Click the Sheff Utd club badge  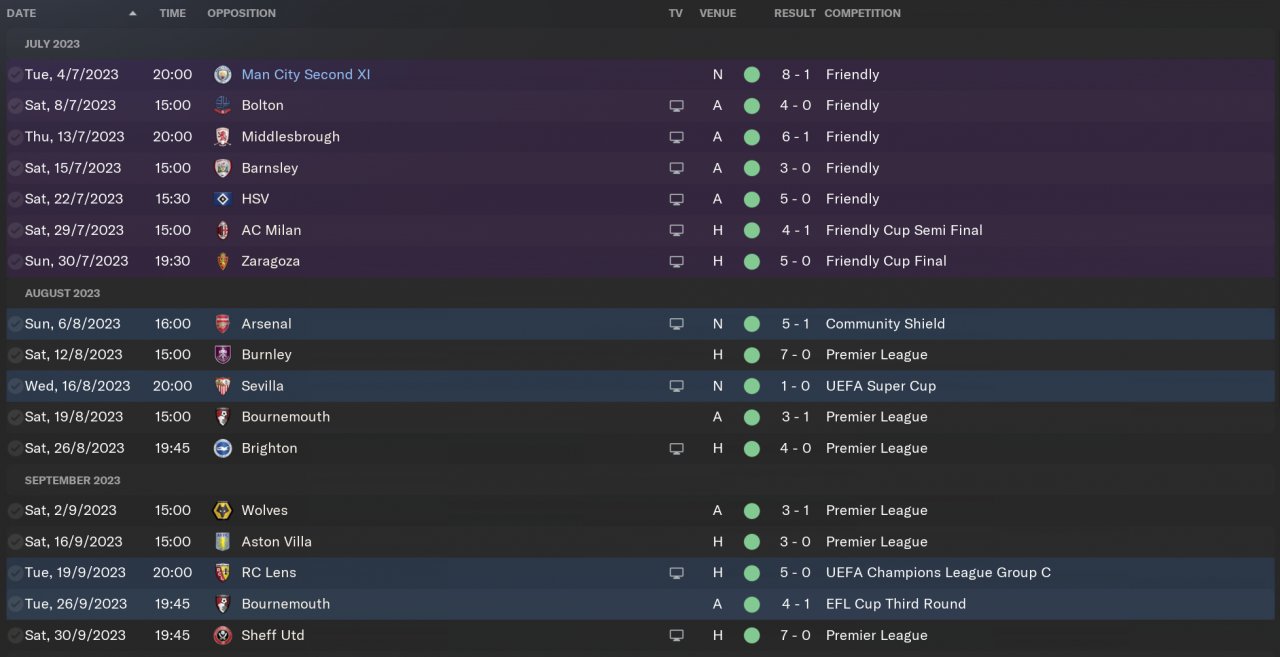(x=223, y=635)
